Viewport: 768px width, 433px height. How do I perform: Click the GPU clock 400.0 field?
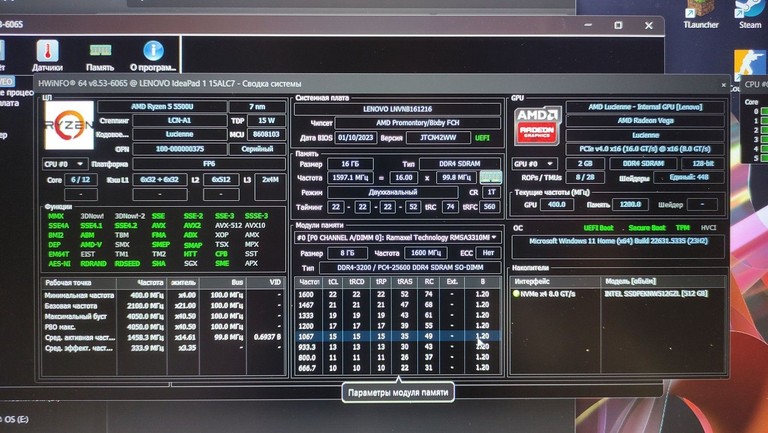pos(557,204)
